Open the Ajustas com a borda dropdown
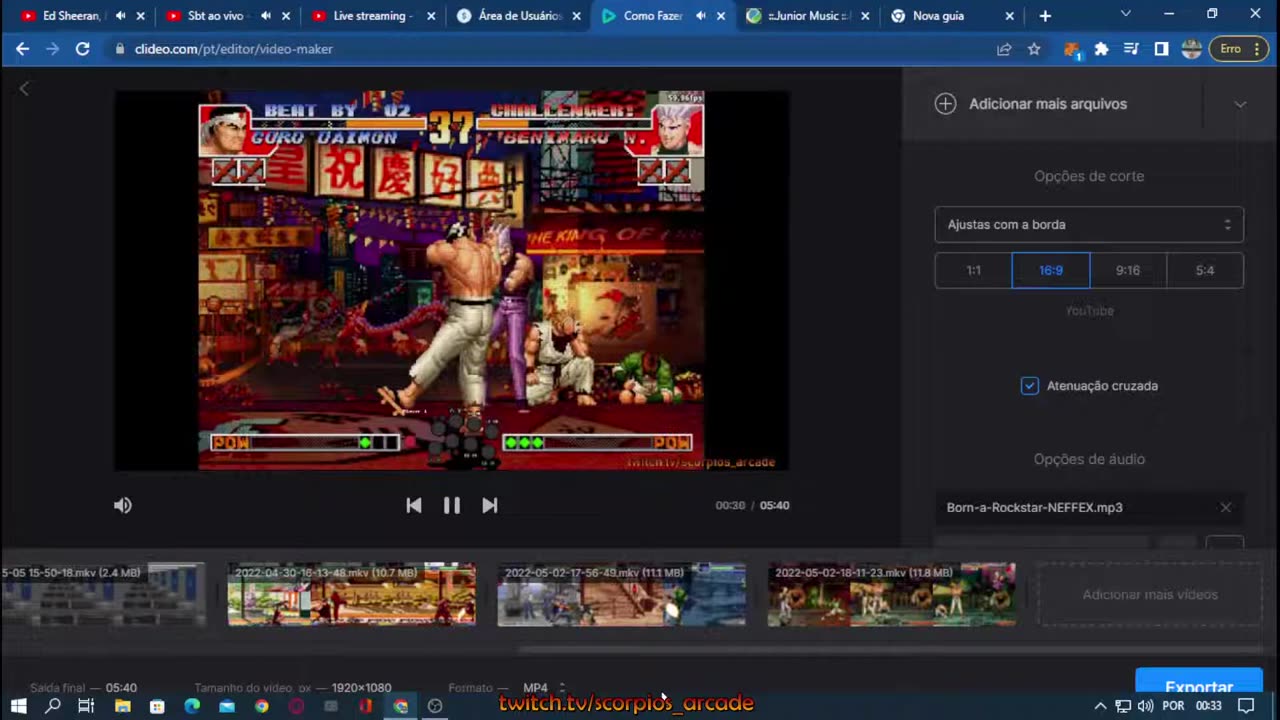The width and height of the screenshot is (1280, 720). tap(1089, 225)
